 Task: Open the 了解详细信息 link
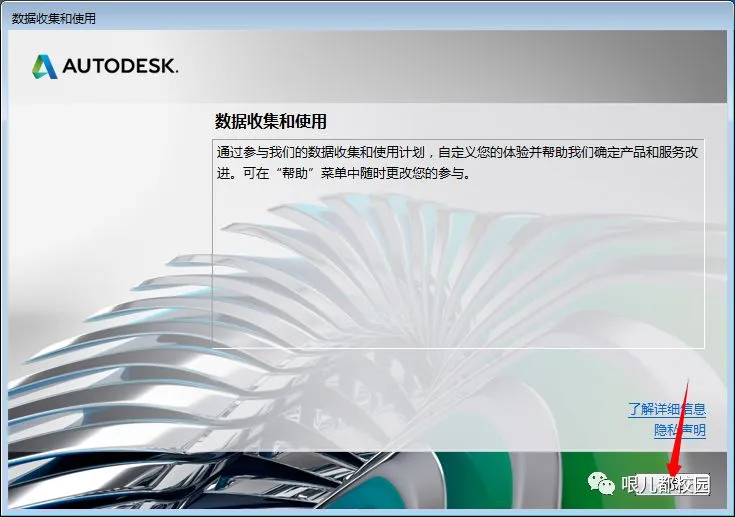pos(667,409)
